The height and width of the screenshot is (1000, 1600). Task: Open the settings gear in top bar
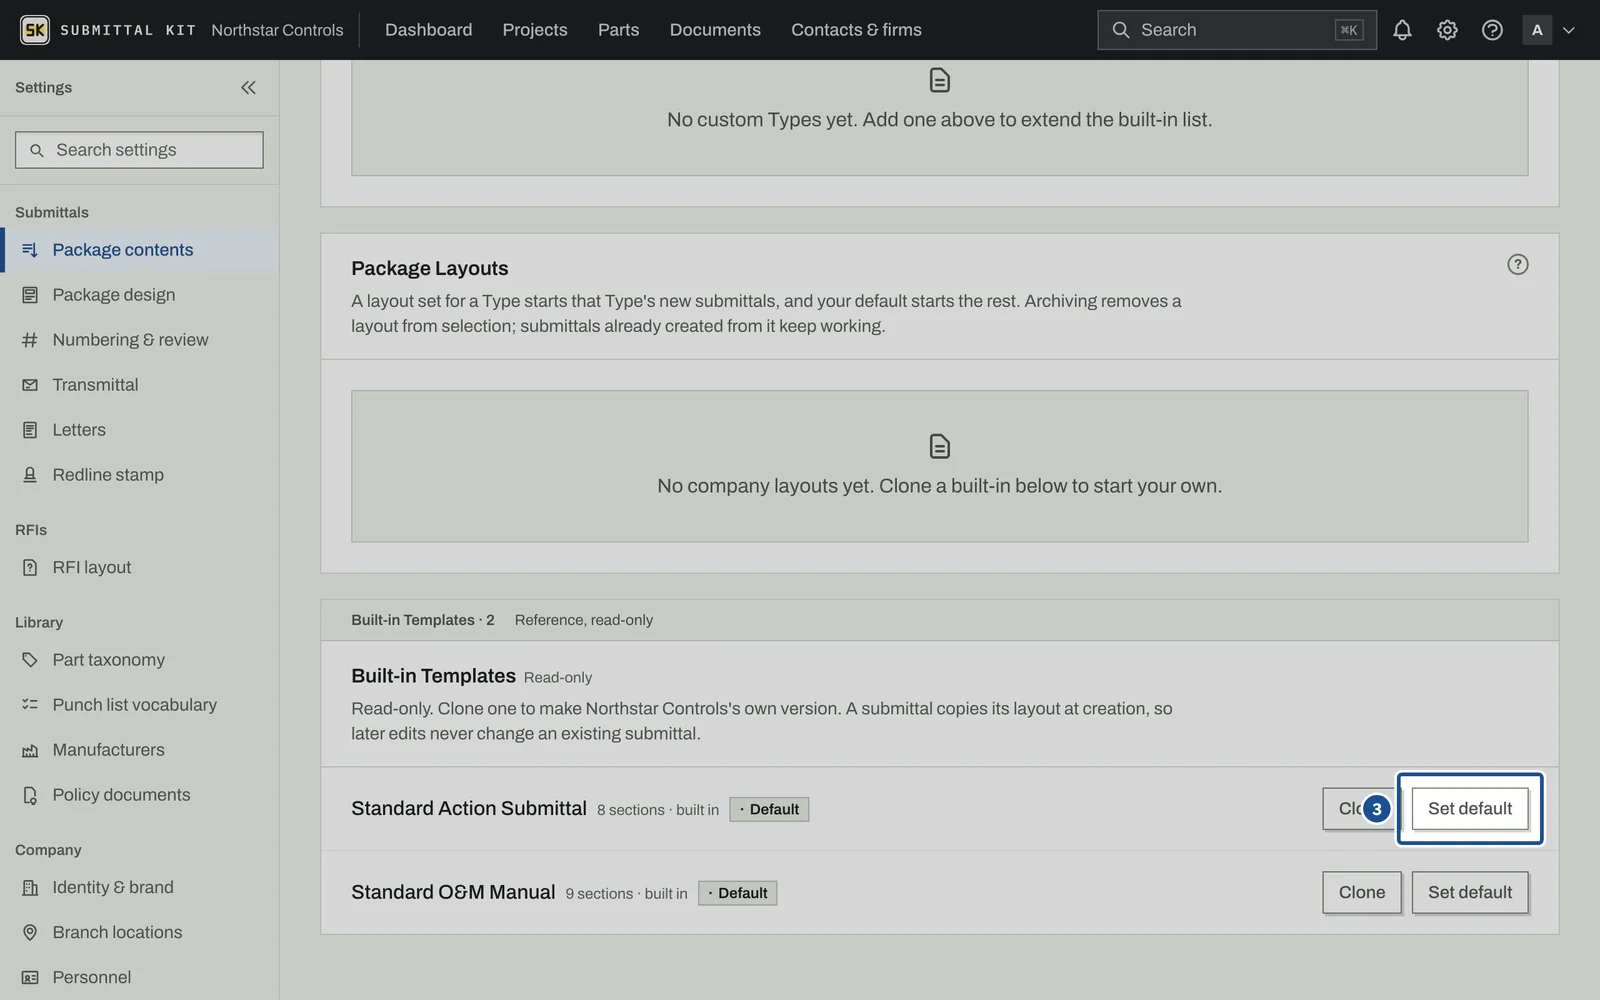coord(1447,30)
